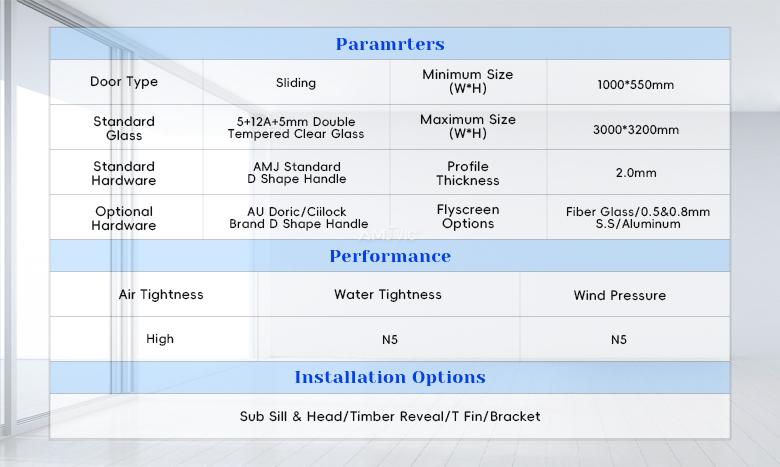
Task: Click the Standard Glass label
Action: coord(124,128)
